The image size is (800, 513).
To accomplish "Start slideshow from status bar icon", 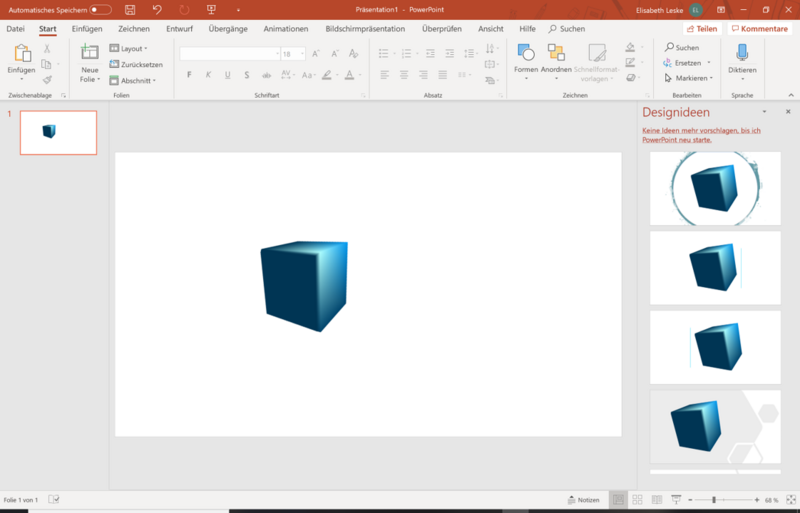I will tap(676, 499).
